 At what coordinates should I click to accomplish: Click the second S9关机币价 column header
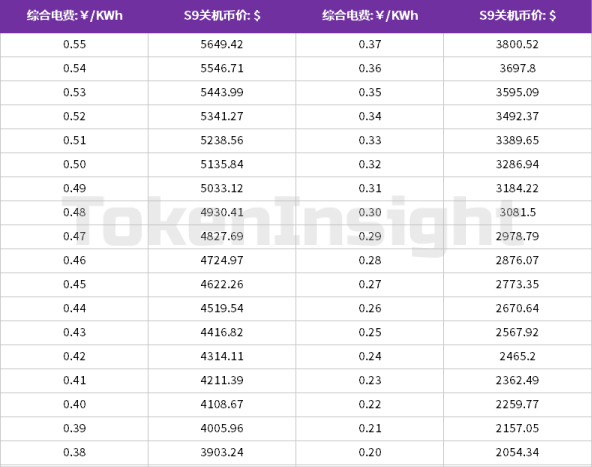[x=517, y=16]
